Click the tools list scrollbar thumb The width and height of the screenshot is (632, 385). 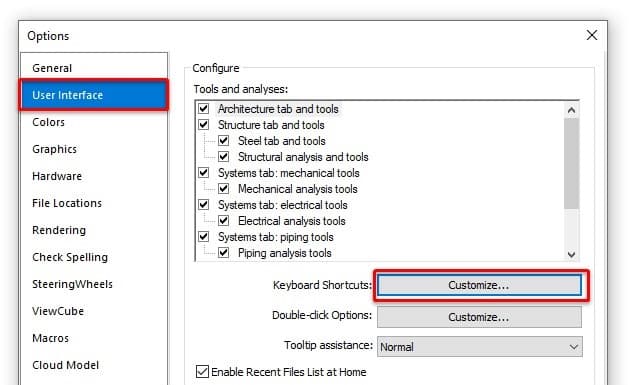coord(571,163)
